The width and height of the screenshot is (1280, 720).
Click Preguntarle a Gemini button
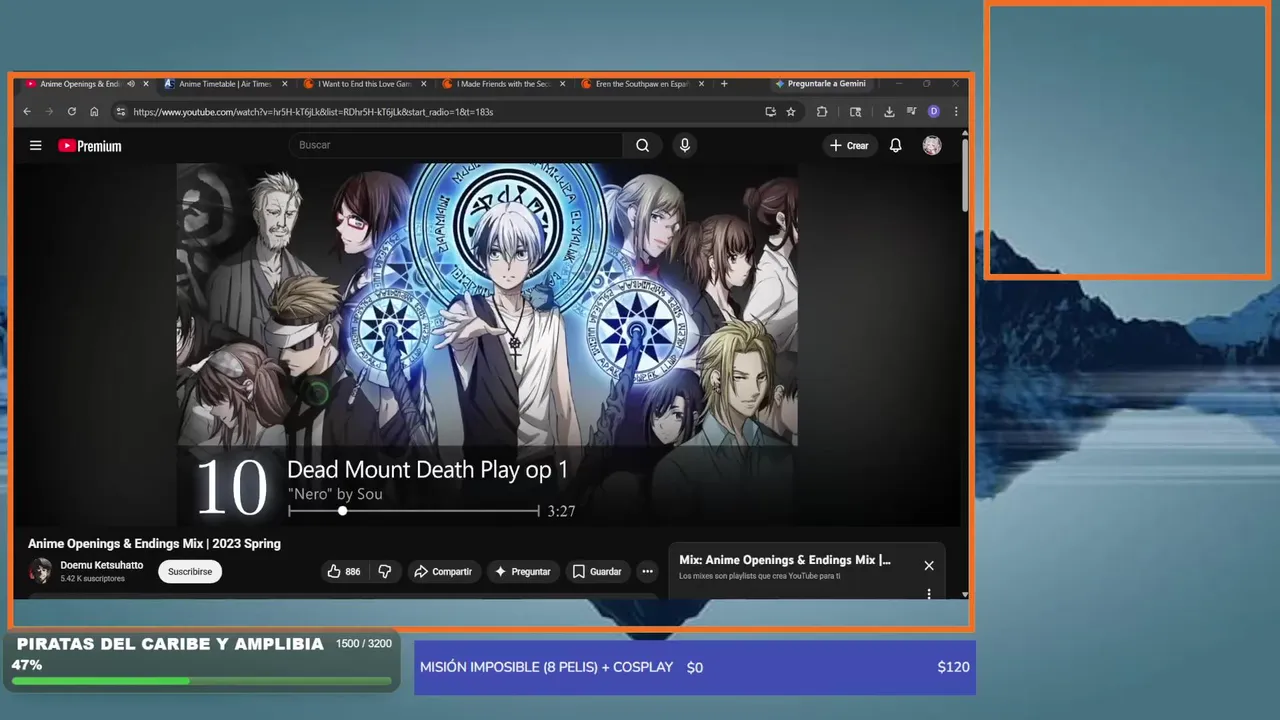click(819, 84)
